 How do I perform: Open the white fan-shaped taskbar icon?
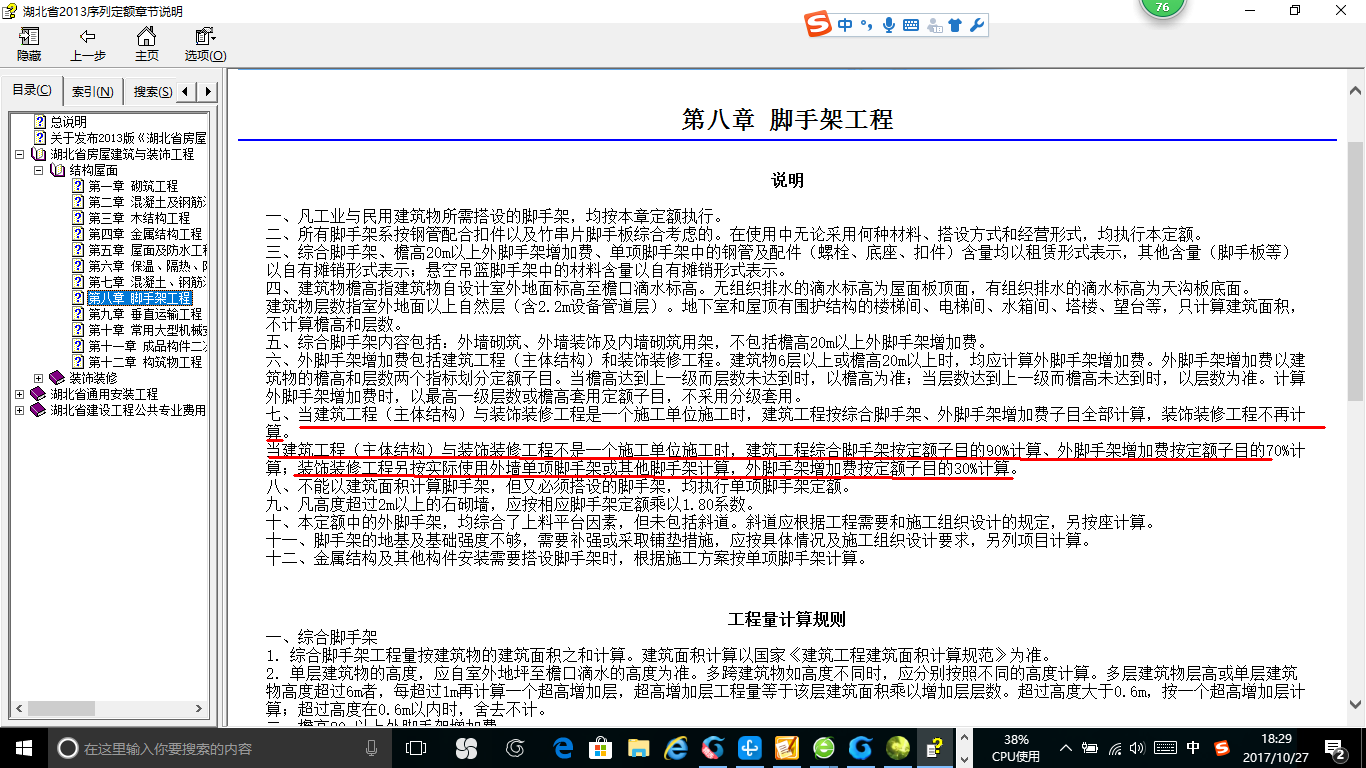[x=466, y=748]
